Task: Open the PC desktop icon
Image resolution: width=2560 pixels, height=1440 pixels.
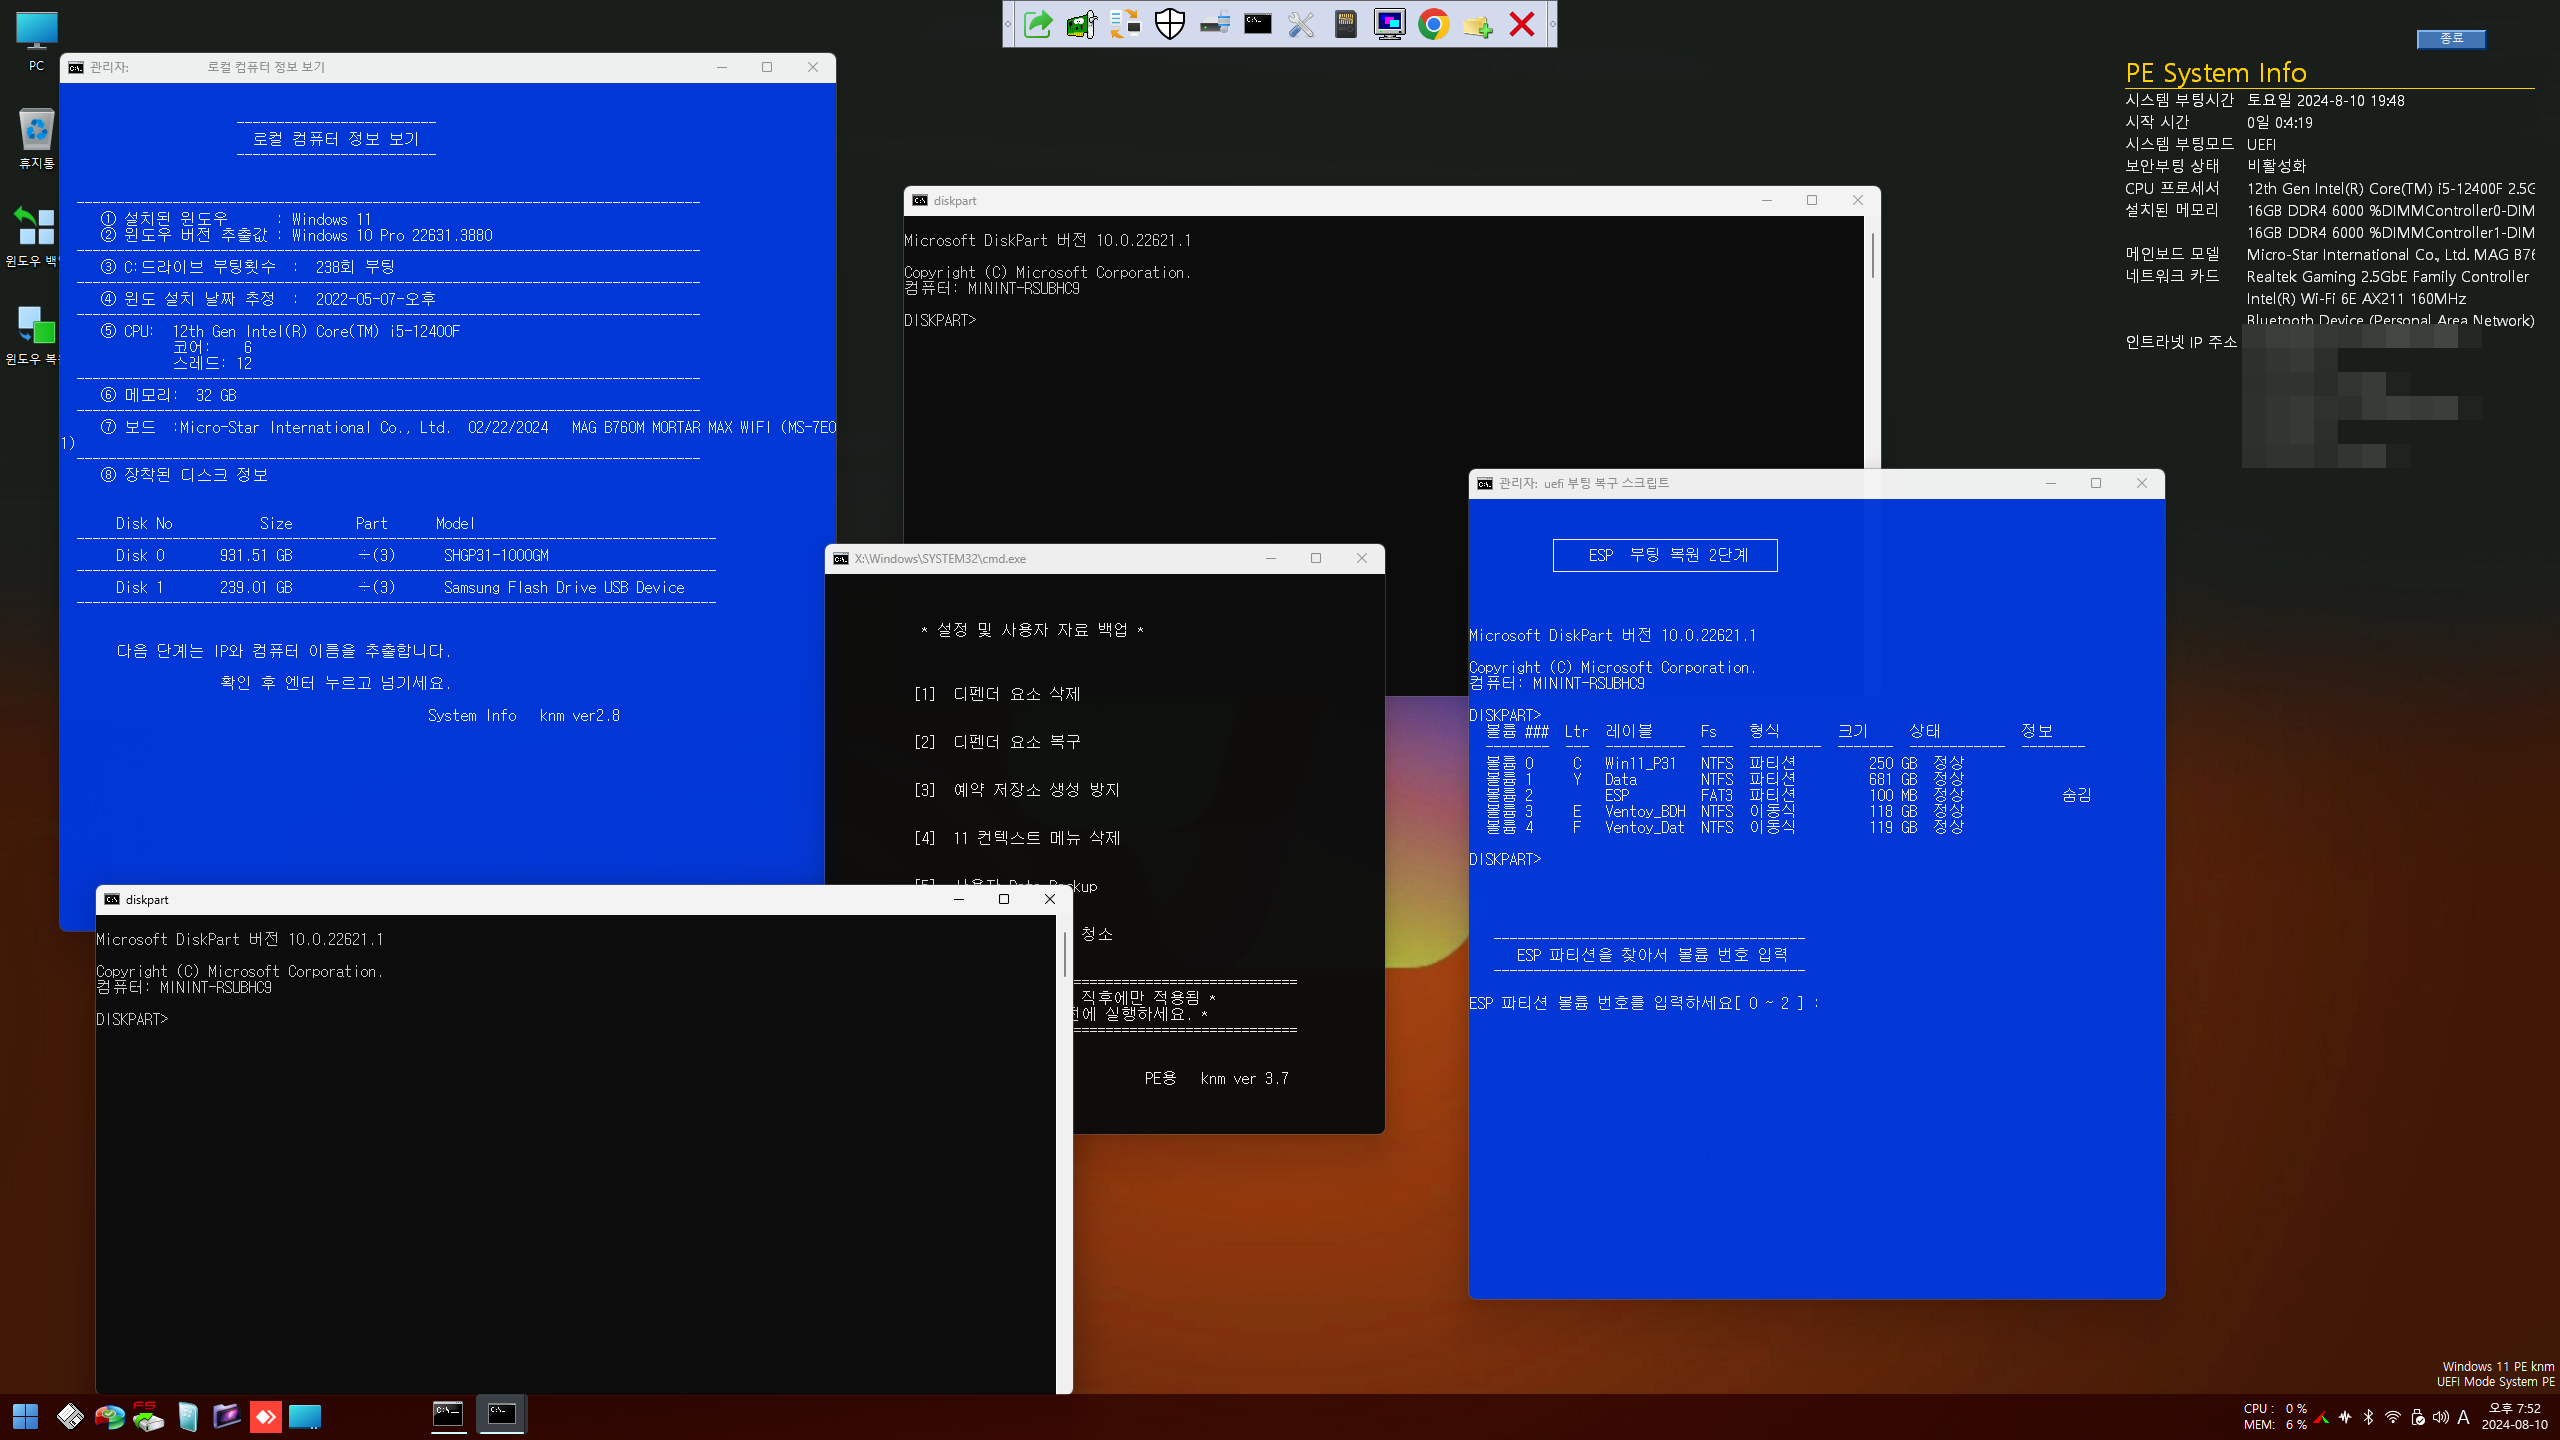Action: coord(36,42)
